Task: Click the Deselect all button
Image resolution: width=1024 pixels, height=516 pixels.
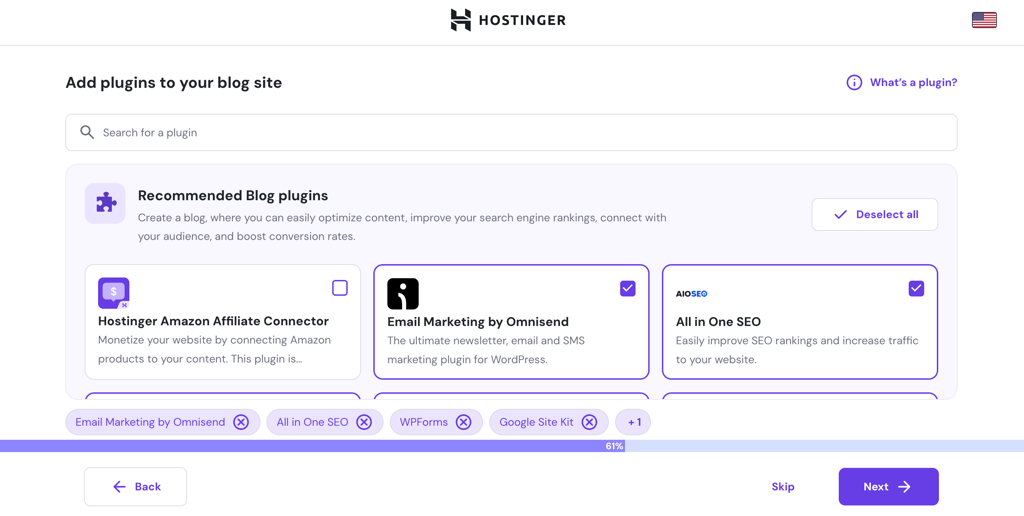Action: pyautogui.click(x=874, y=214)
